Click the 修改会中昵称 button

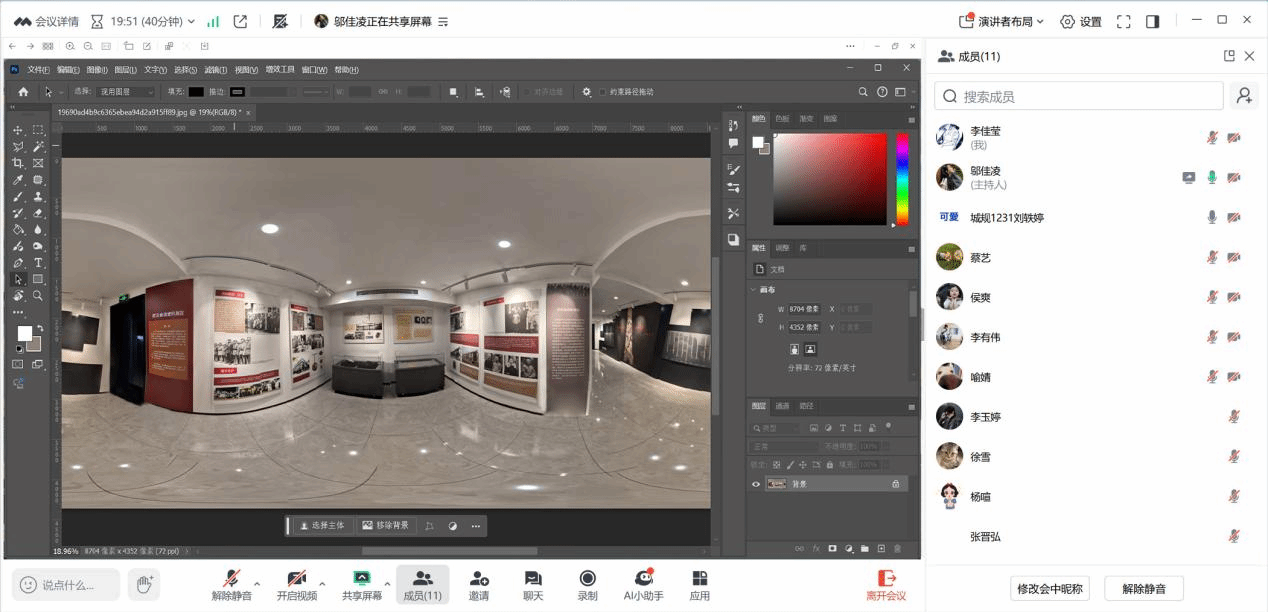1051,588
